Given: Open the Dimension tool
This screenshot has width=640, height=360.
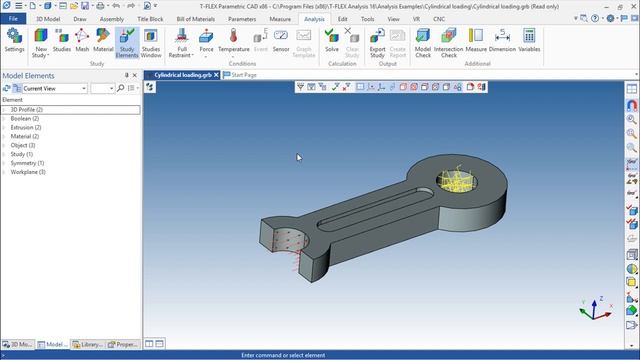Looking at the screenshot, I should click(502, 40).
